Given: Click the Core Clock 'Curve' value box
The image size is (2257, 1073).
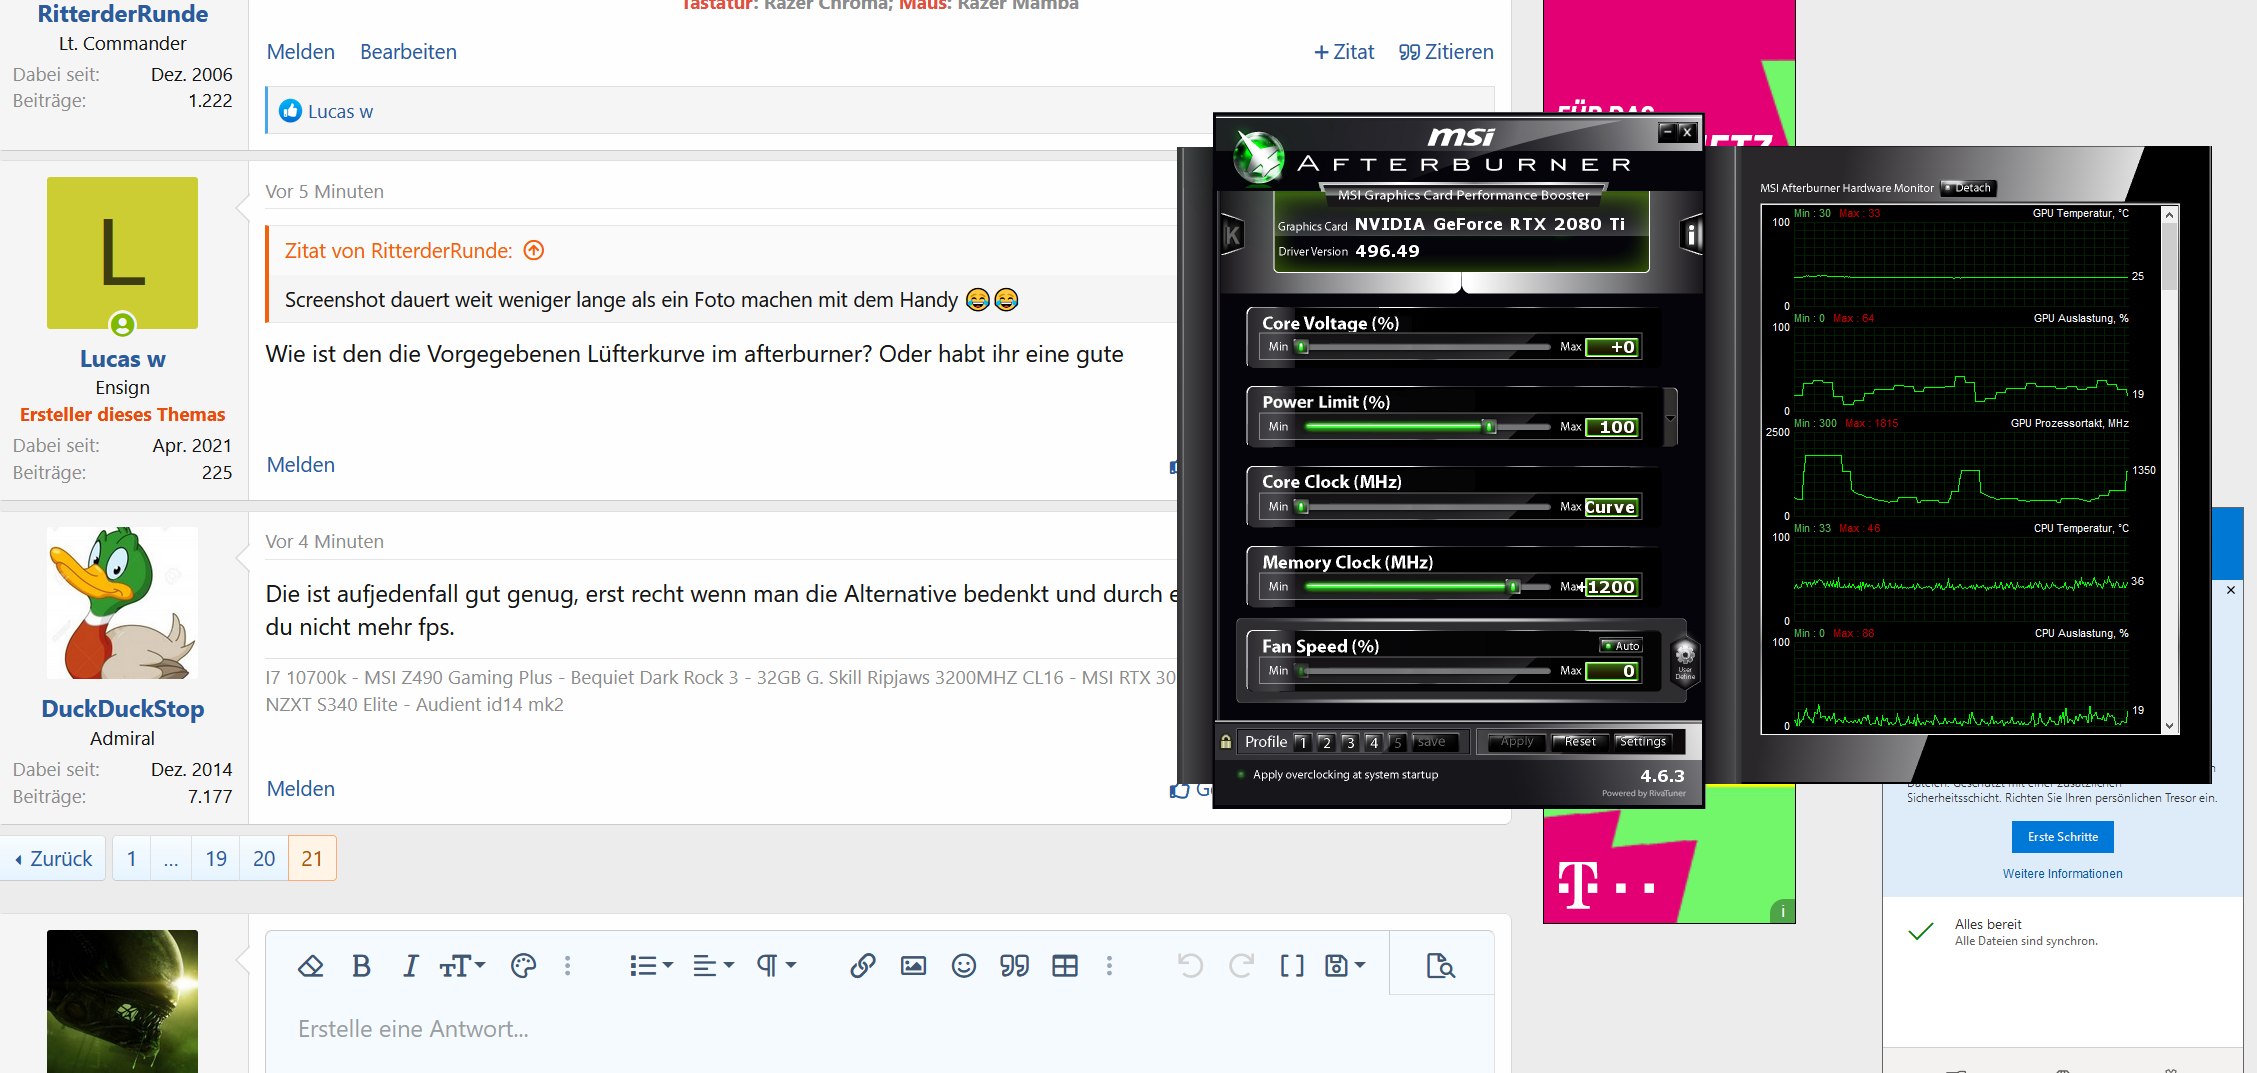Looking at the screenshot, I should (1611, 507).
